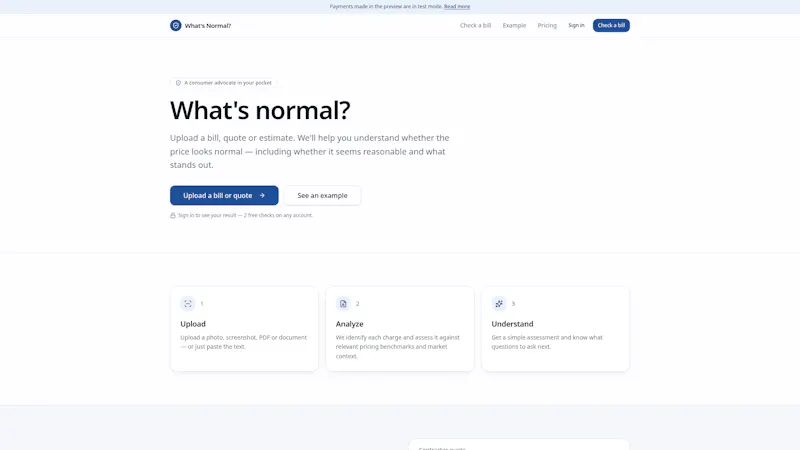
Task: Click the lock icon beside sign-in note
Action: (x=172, y=215)
